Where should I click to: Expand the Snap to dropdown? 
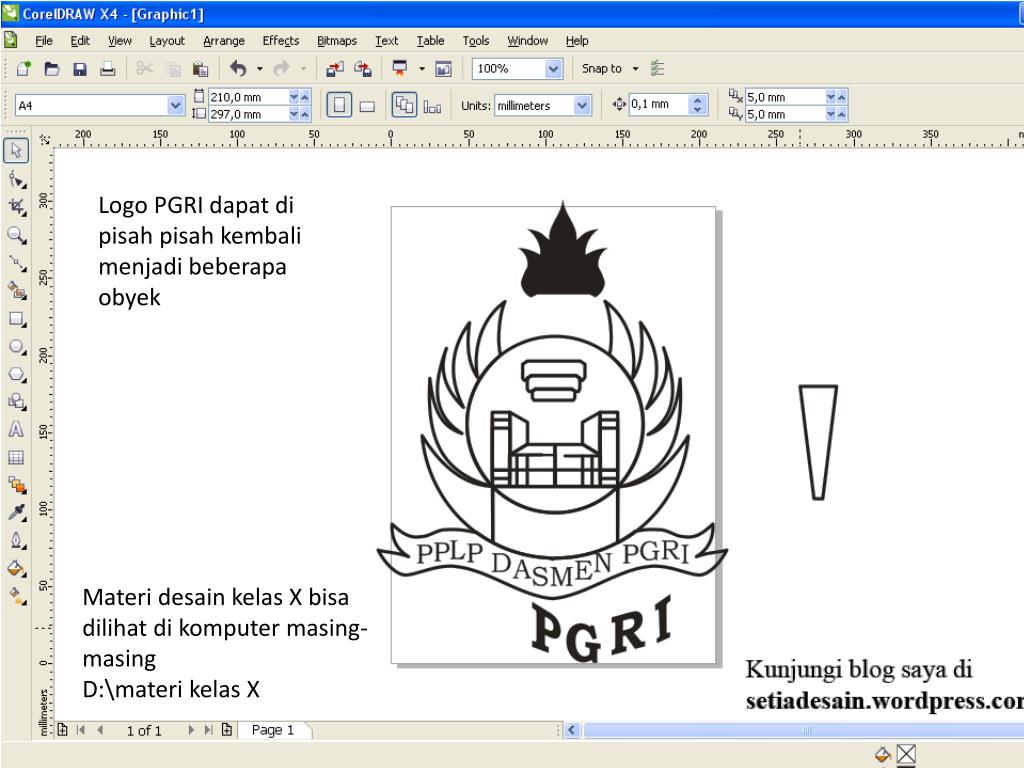(x=635, y=69)
